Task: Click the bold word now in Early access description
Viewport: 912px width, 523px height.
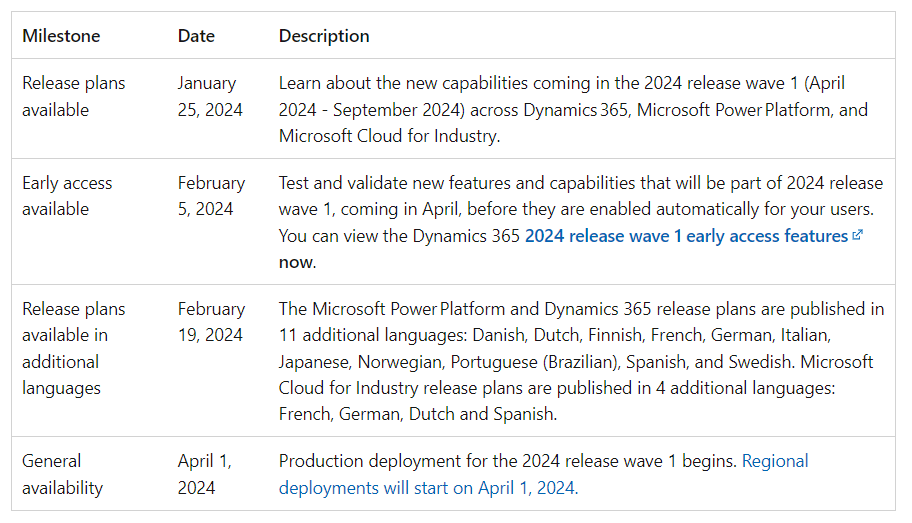Action: pyautogui.click(x=296, y=262)
